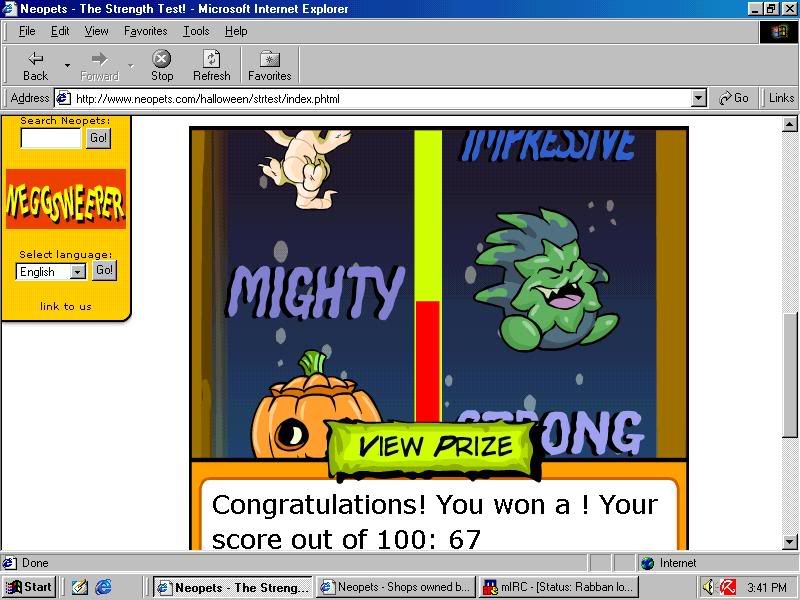The width and height of the screenshot is (800, 600).
Task: Open the Windows Start menu
Action: coord(30,587)
